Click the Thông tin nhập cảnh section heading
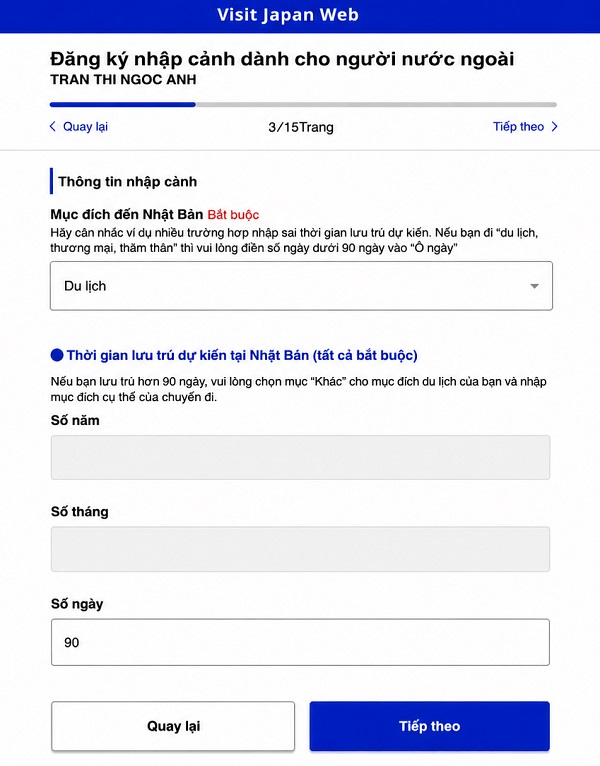 click(128, 182)
